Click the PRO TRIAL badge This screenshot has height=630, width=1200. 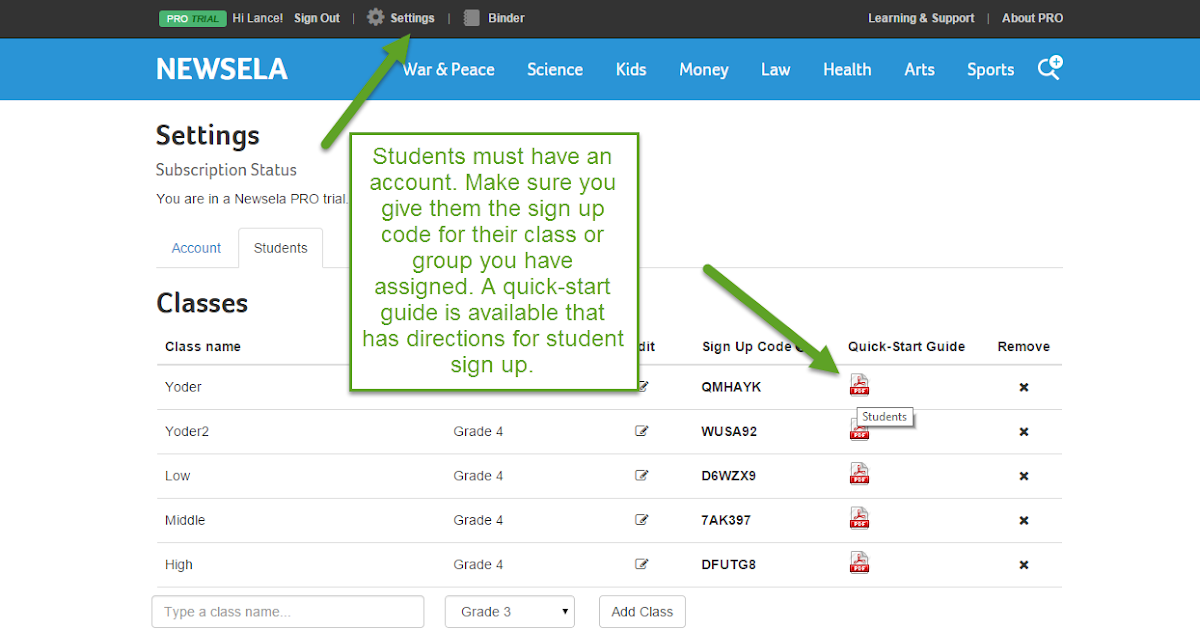[x=193, y=18]
